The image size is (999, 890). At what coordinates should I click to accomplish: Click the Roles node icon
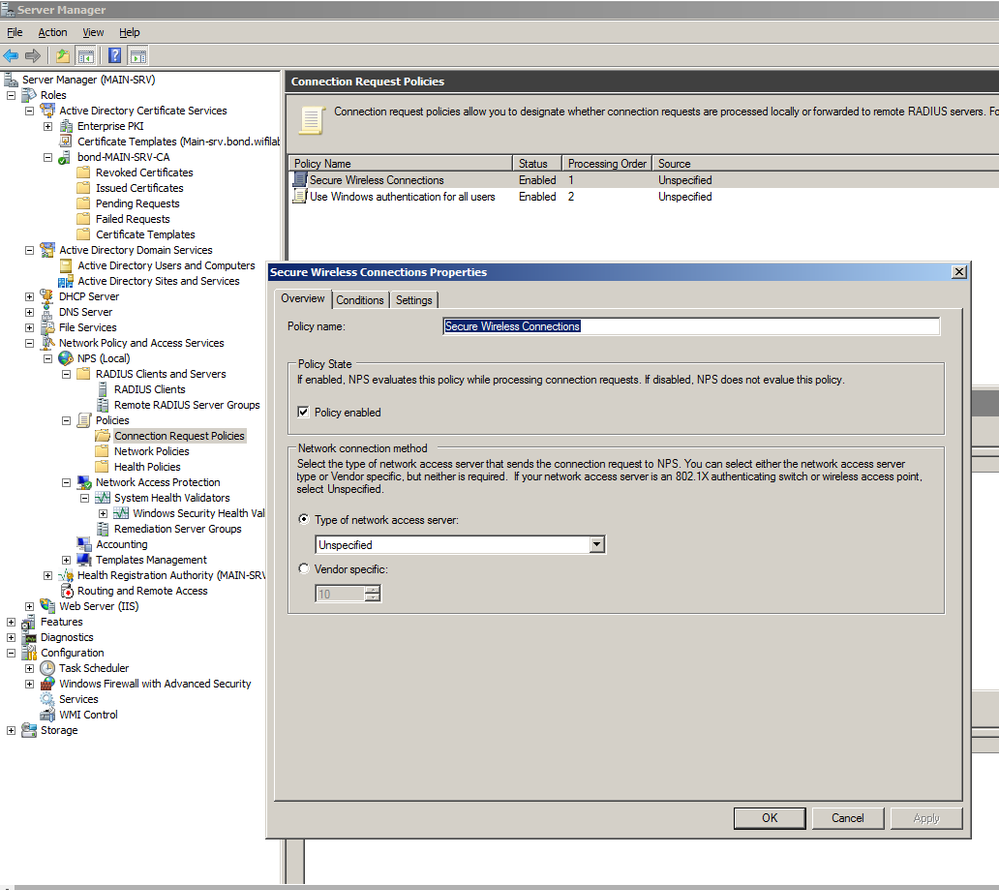pyautogui.click(x=29, y=95)
